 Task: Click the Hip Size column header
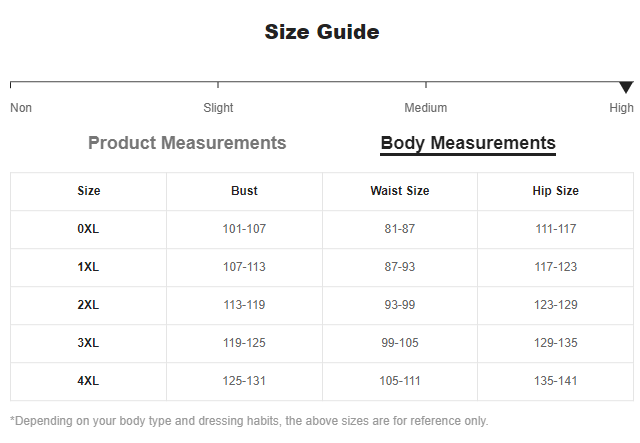(x=556, y=191)
